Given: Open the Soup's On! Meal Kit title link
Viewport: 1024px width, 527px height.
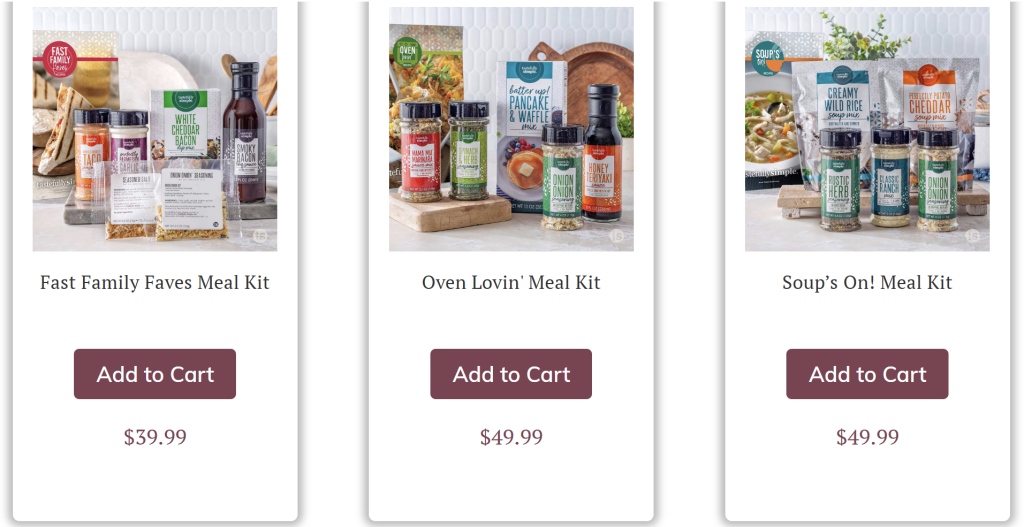Looking at the screenshot, I should 867,283.
